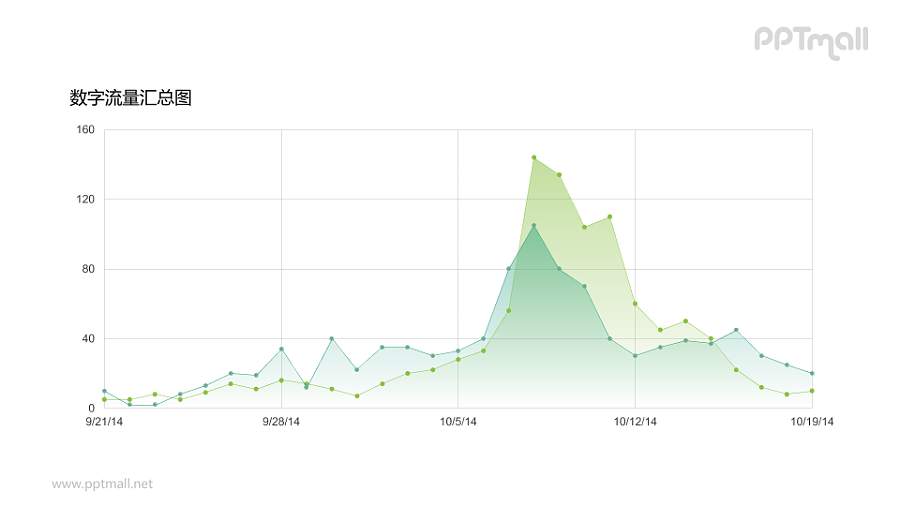Click the 80 label on the y-axis
This screenshot has height=506, width=900.
click(x=88, y=269)
